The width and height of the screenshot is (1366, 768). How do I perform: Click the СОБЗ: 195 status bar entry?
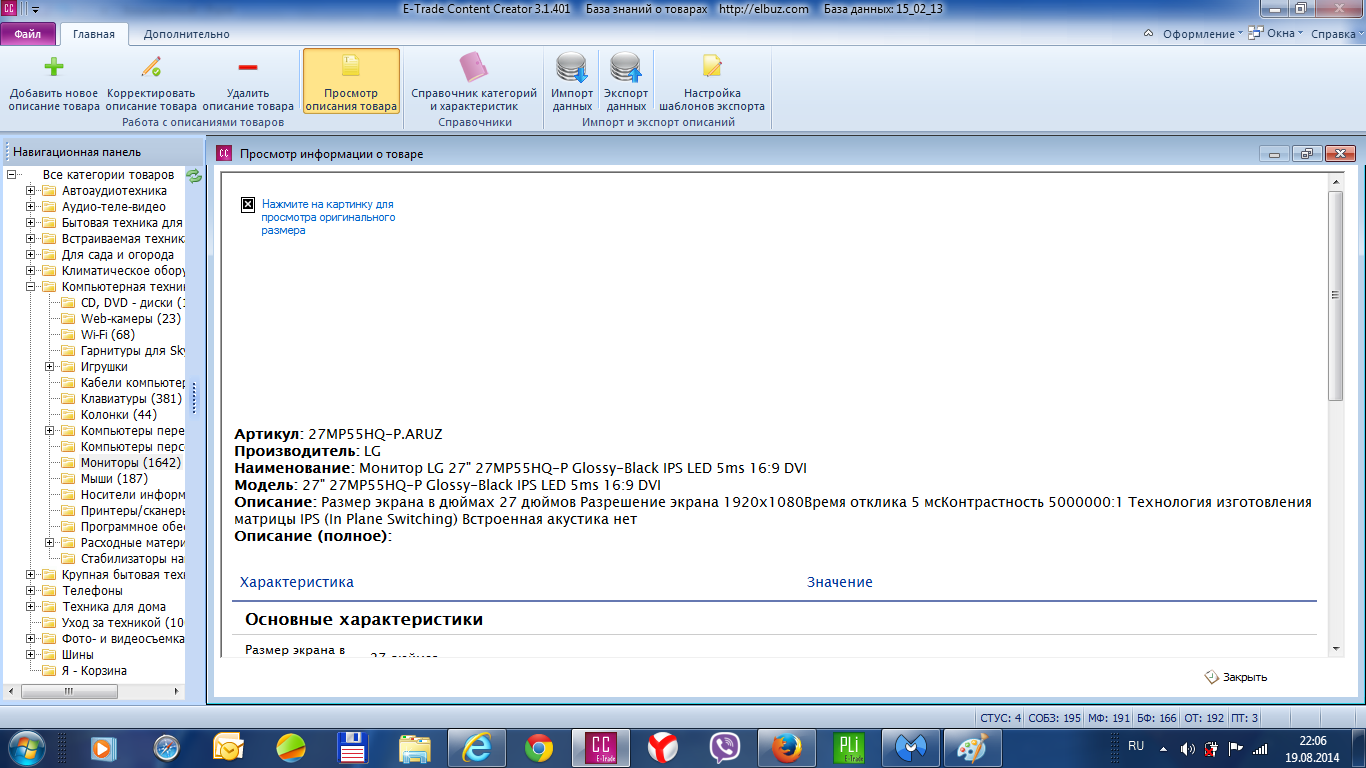(1056, 718)
